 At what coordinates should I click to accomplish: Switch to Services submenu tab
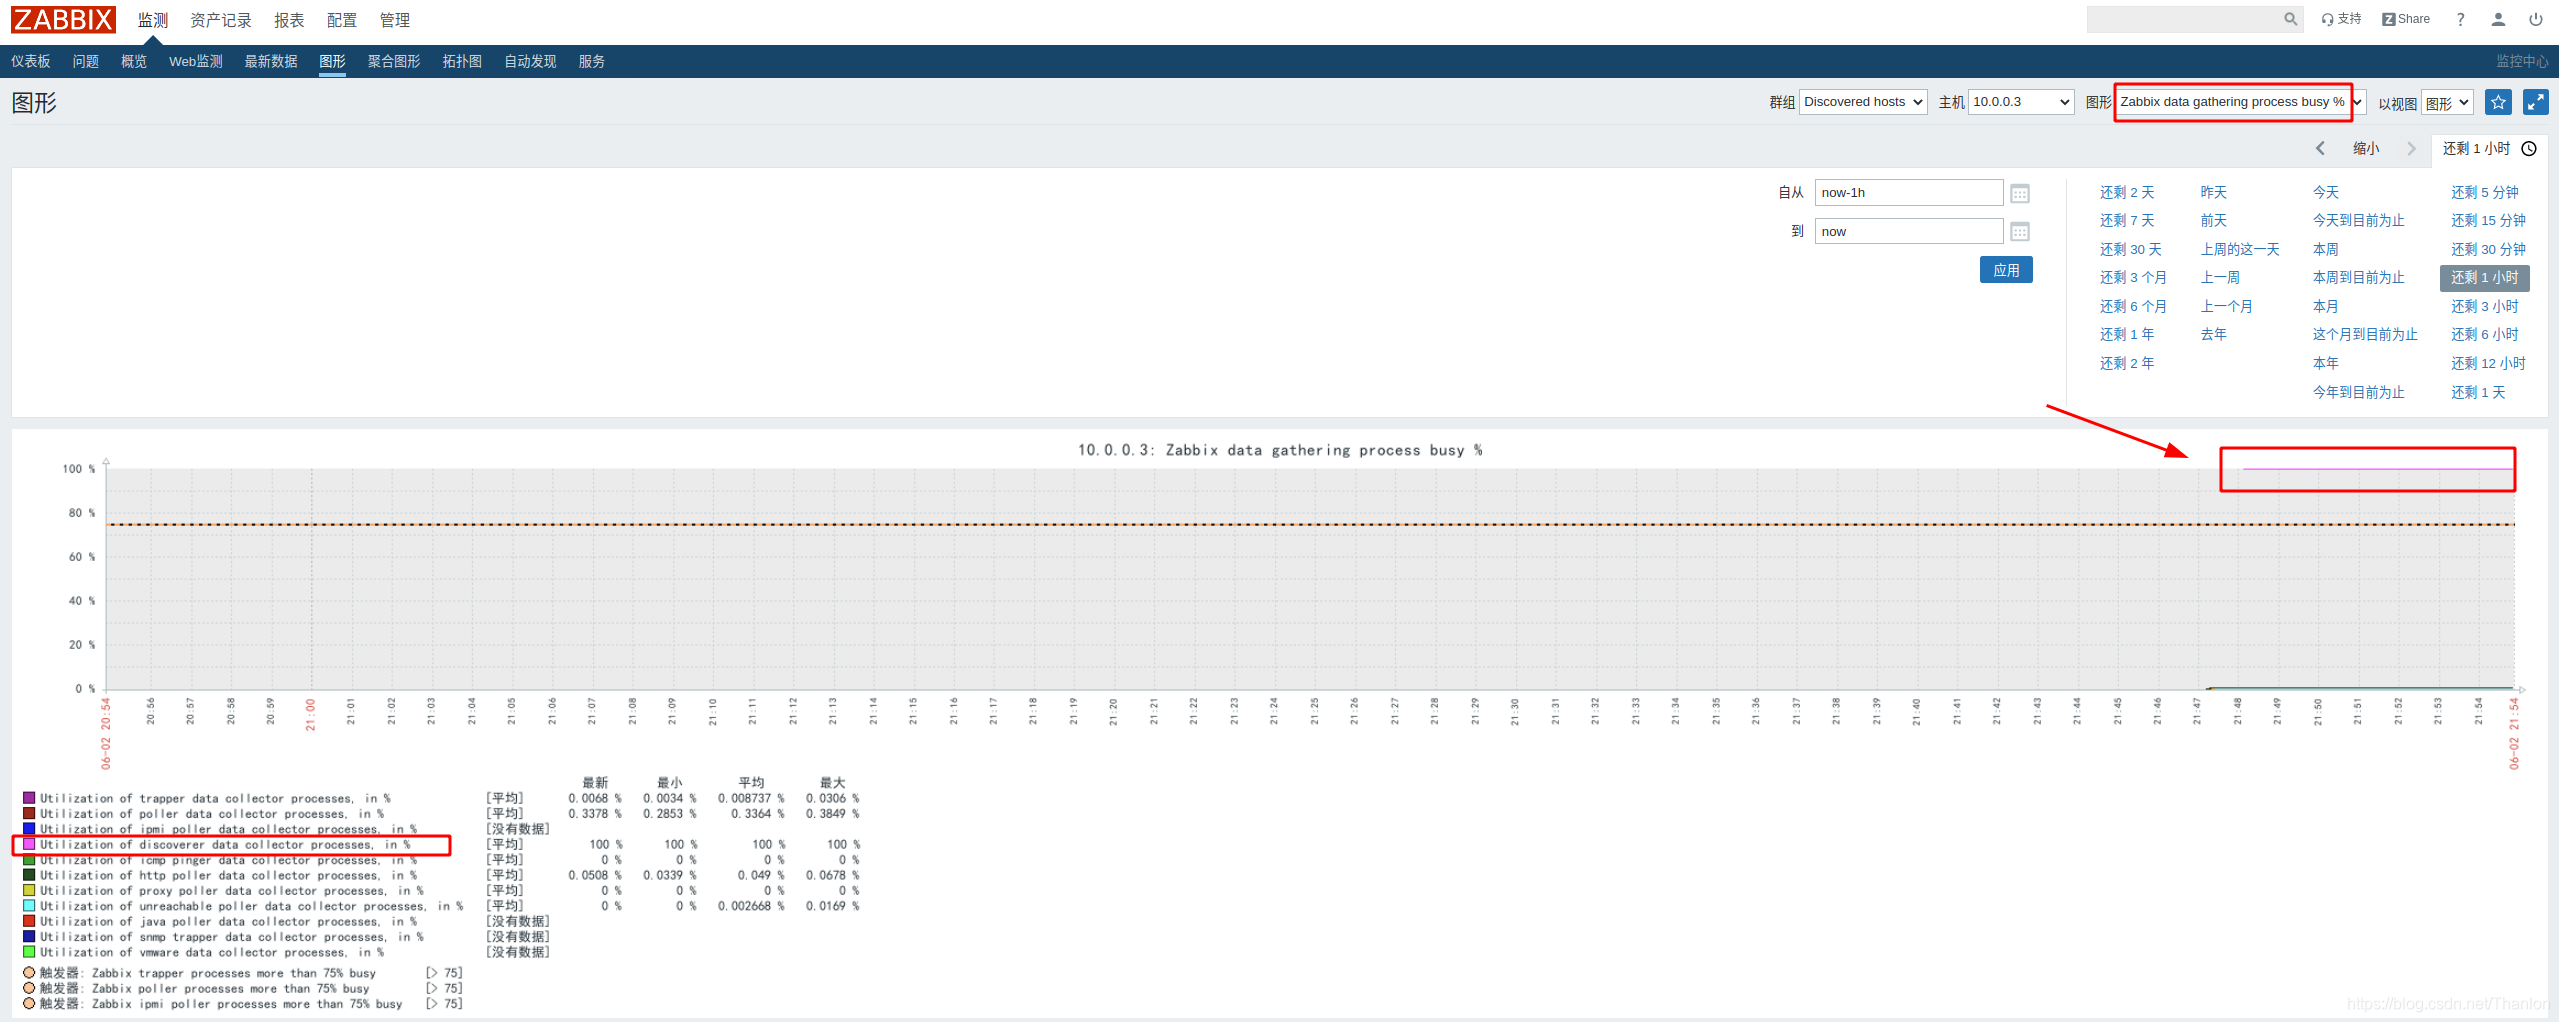tap(592, 61)
